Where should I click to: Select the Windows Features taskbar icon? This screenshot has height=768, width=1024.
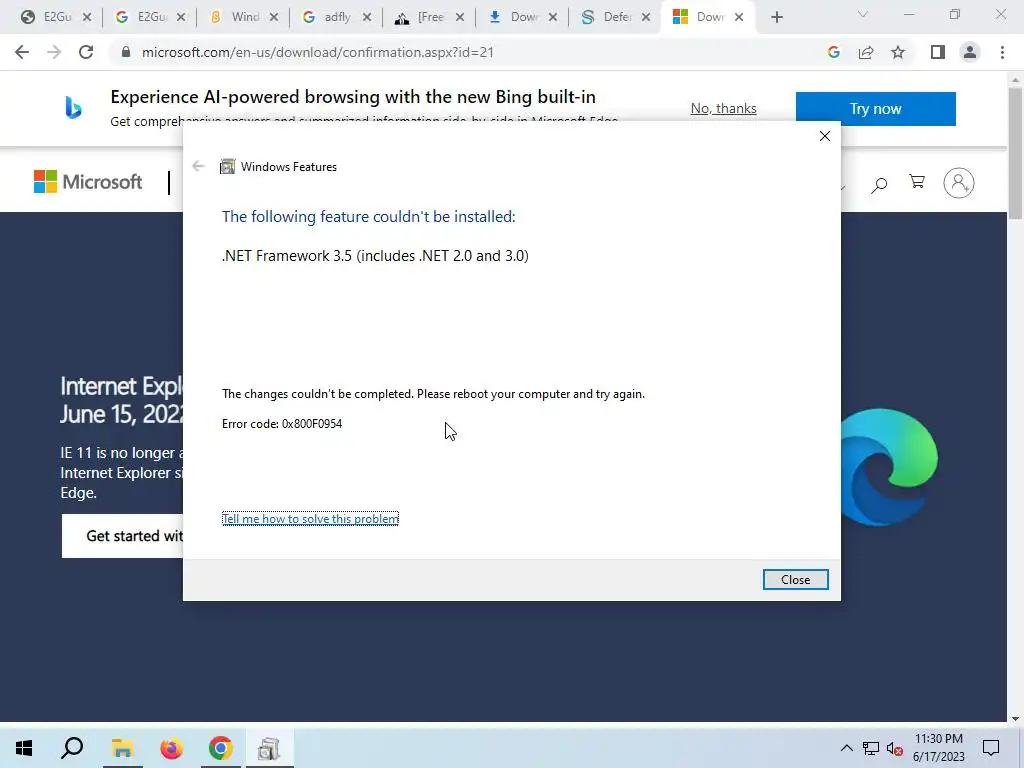click(268, 748)
